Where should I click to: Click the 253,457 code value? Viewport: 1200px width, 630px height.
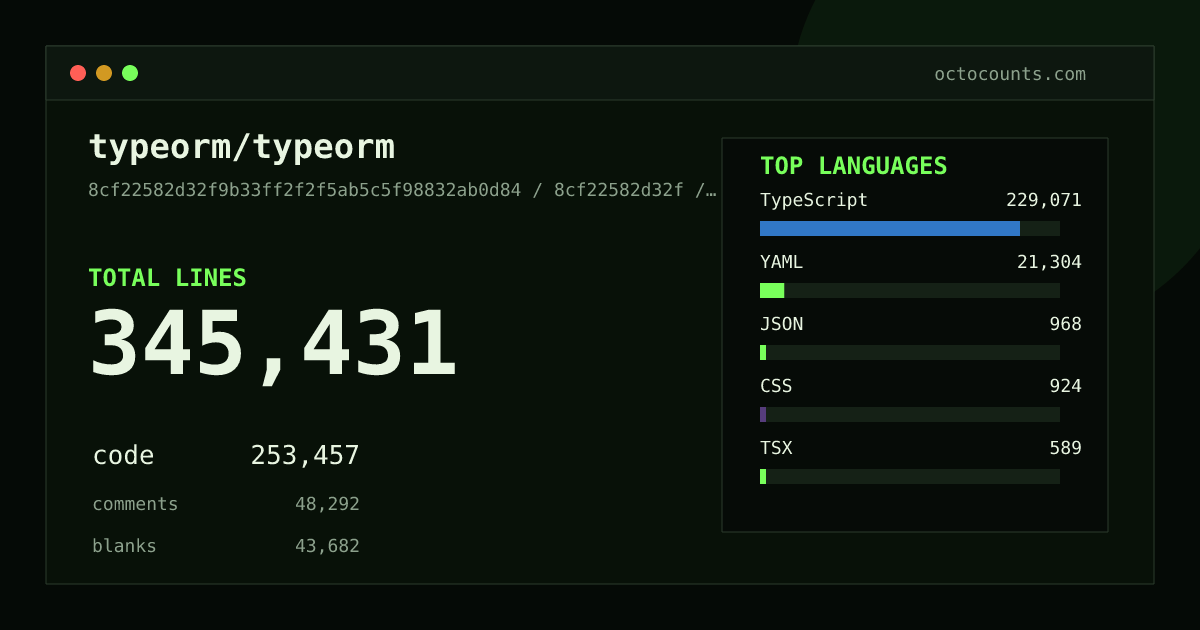[305, 456]
